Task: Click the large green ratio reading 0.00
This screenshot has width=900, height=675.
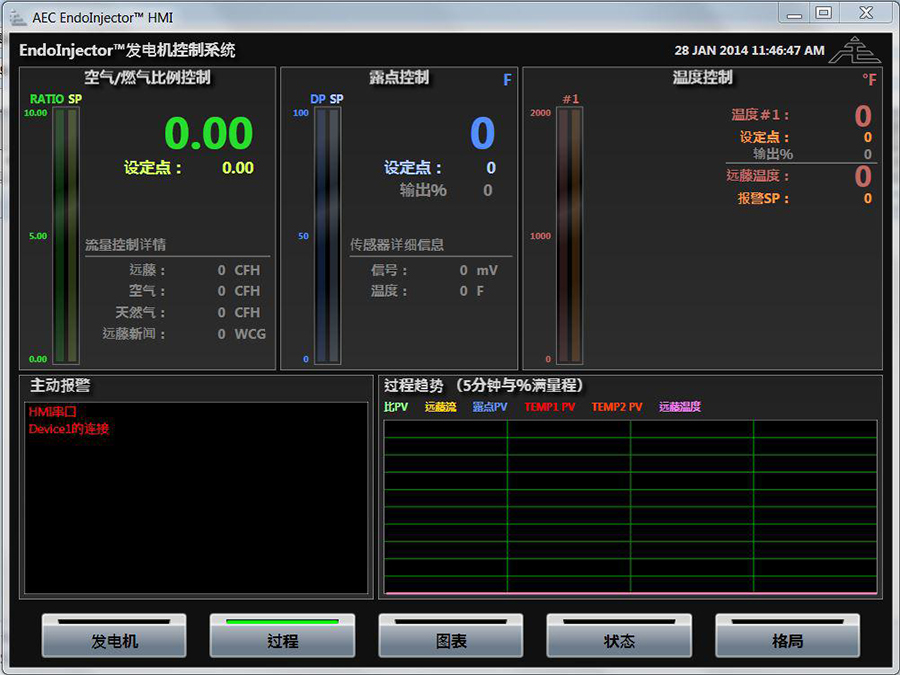Action: pyautogui.click(x=208, y=133)
